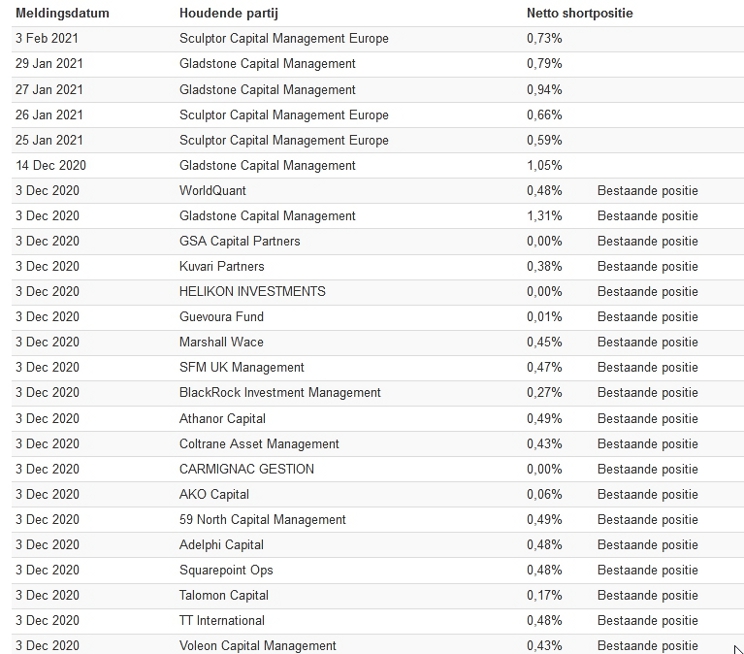Screen dimensions: 744x654
Task: Click Voleon Capital Management in the last row
Action: coord(258,645)
